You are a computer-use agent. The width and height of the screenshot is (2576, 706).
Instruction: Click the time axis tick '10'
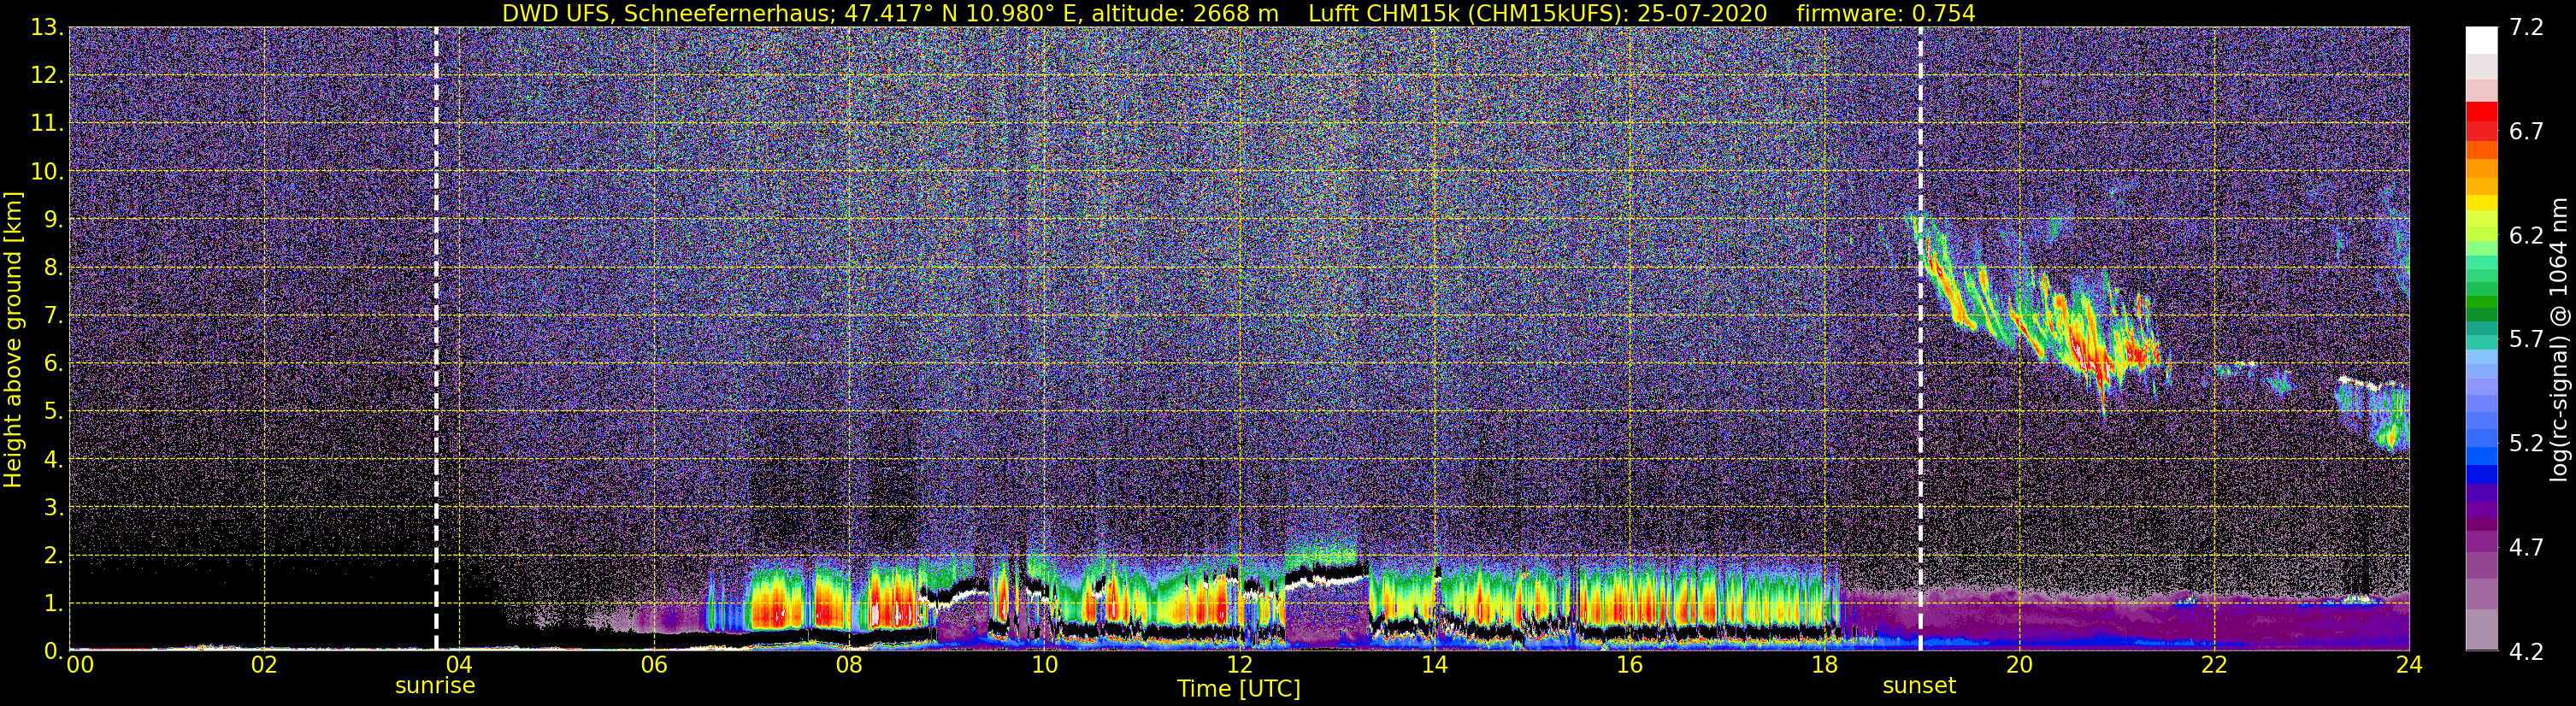tap(1044, 665)
